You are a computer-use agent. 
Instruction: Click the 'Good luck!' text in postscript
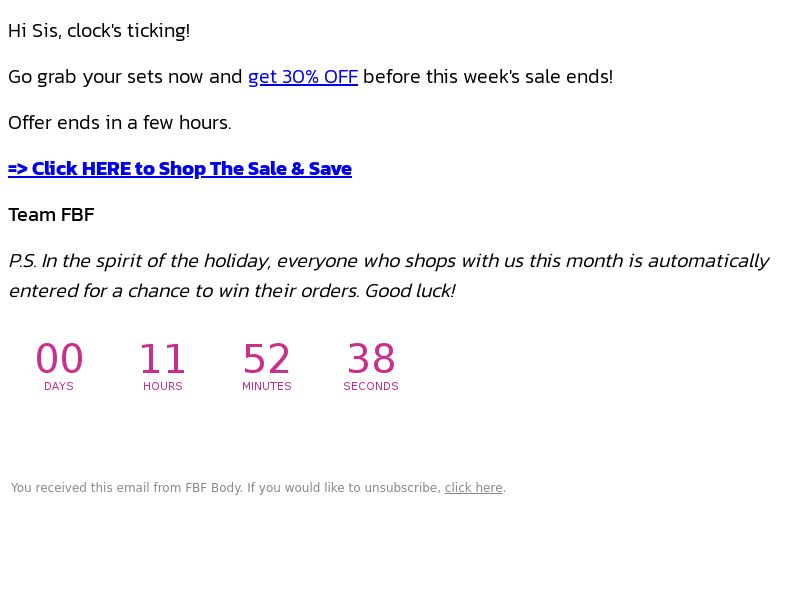[410, 291]
